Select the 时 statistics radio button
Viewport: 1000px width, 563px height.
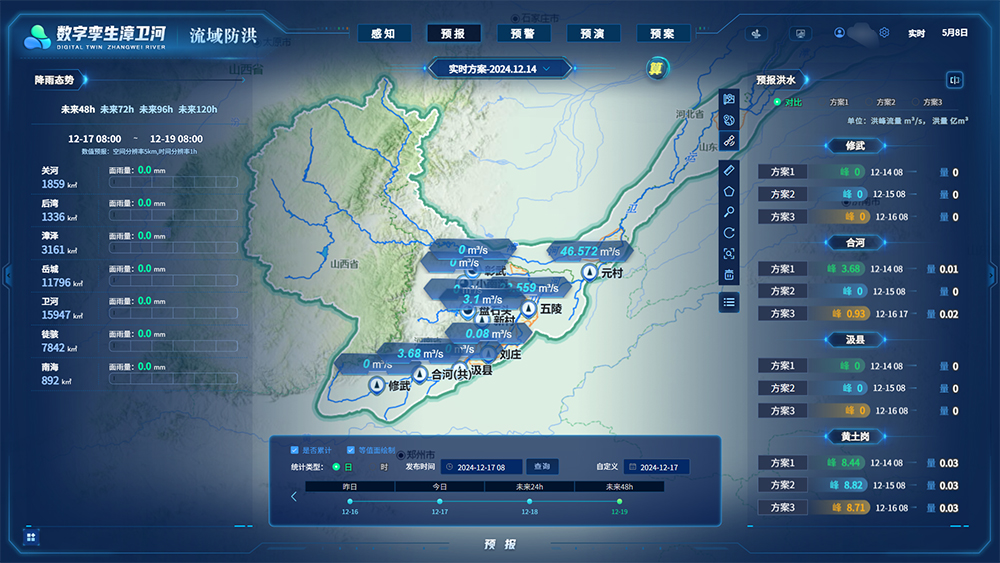(372, 467)
